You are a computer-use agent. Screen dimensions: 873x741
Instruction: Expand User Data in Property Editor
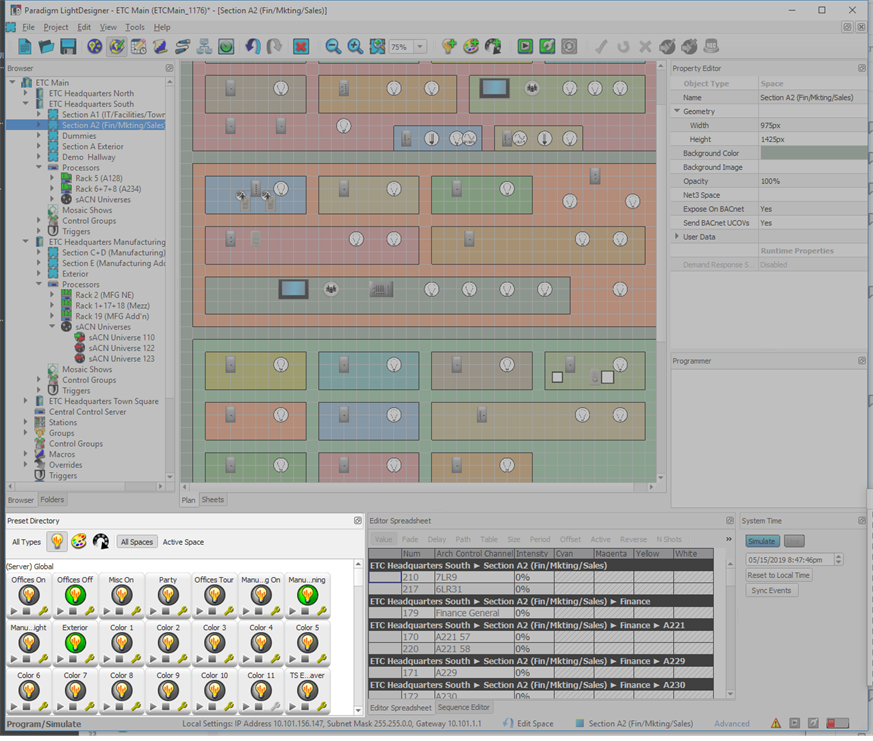(677, 237)
